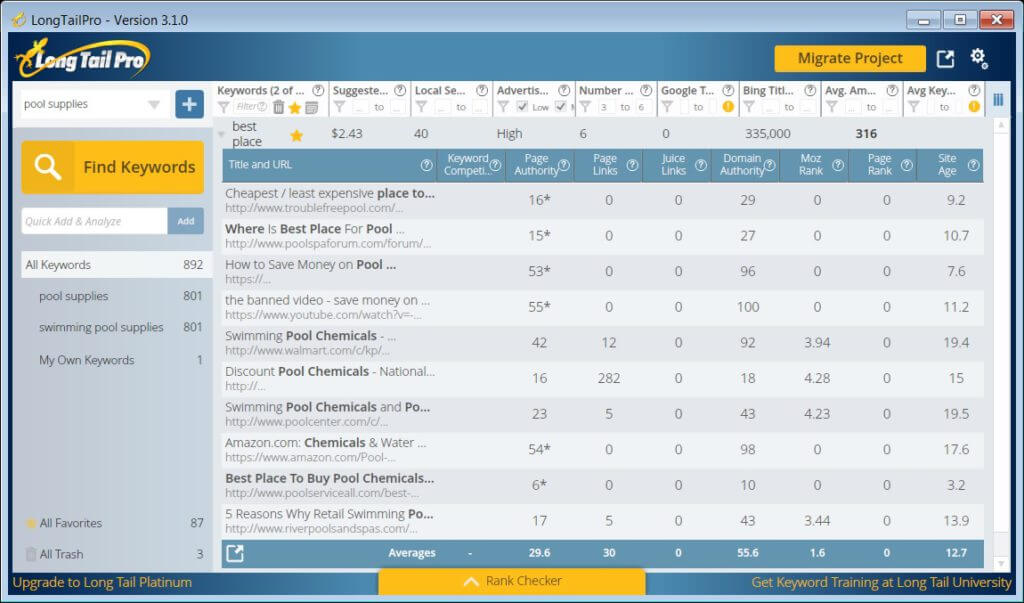
Task: Open help for the Moz Rank column
Action: (x=838, y=165)
